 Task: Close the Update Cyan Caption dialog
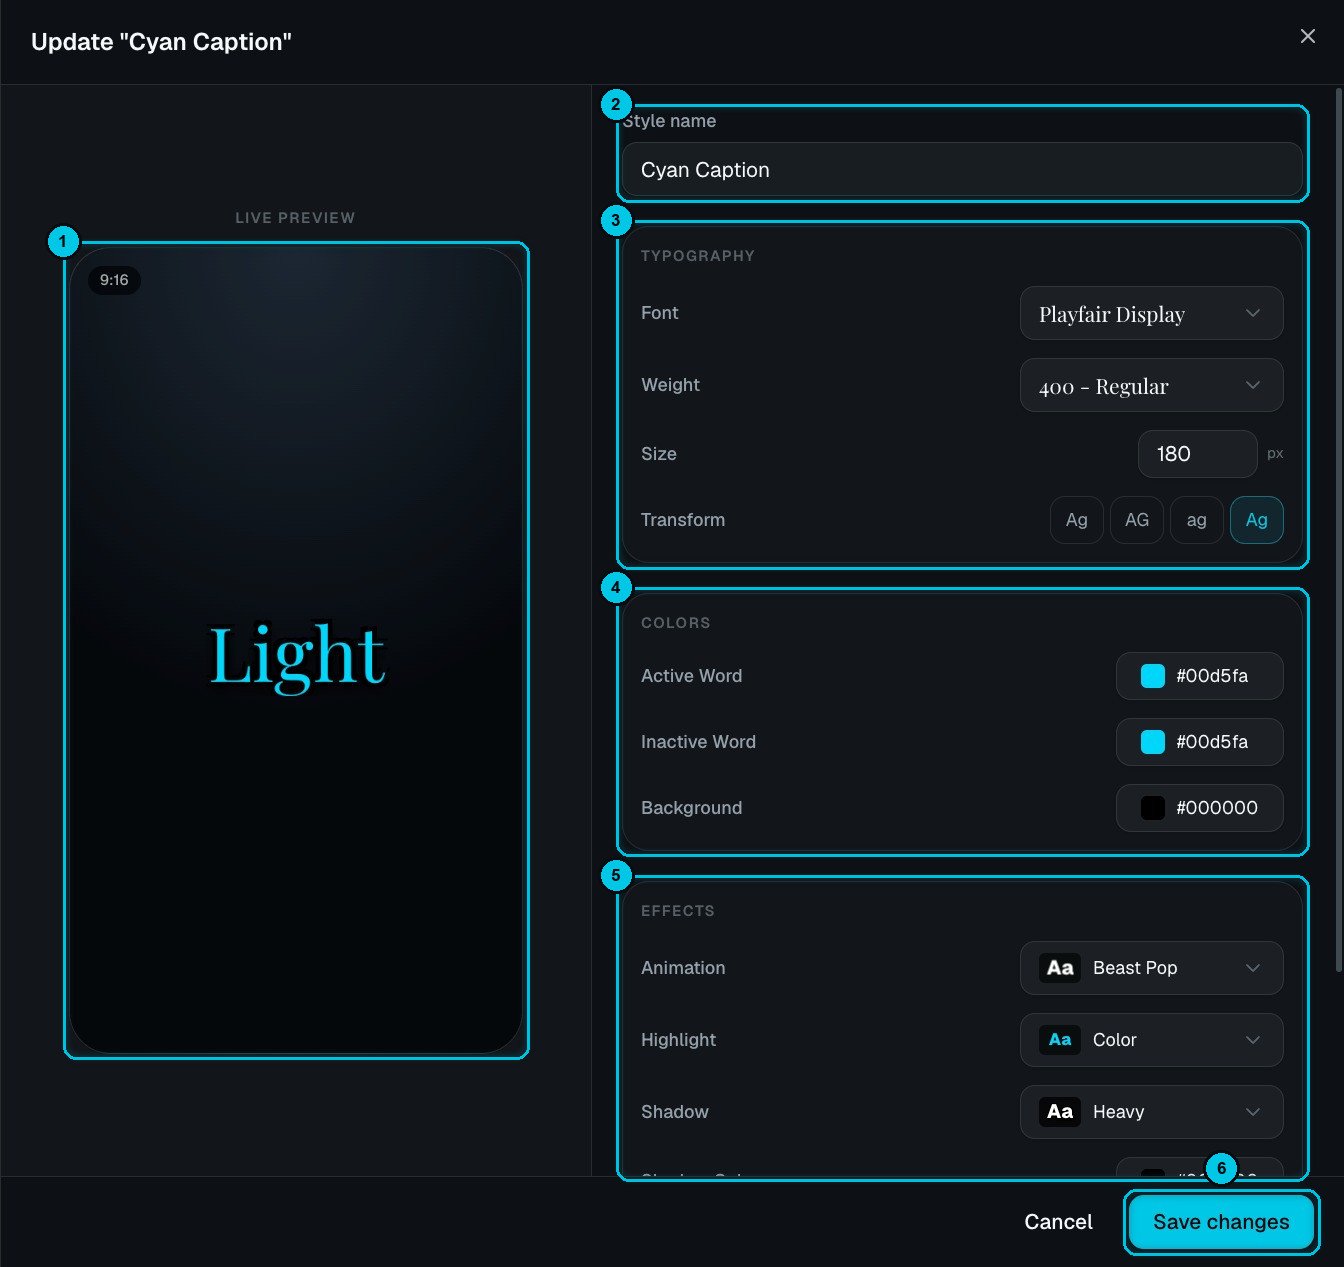tap(1307, 36)
